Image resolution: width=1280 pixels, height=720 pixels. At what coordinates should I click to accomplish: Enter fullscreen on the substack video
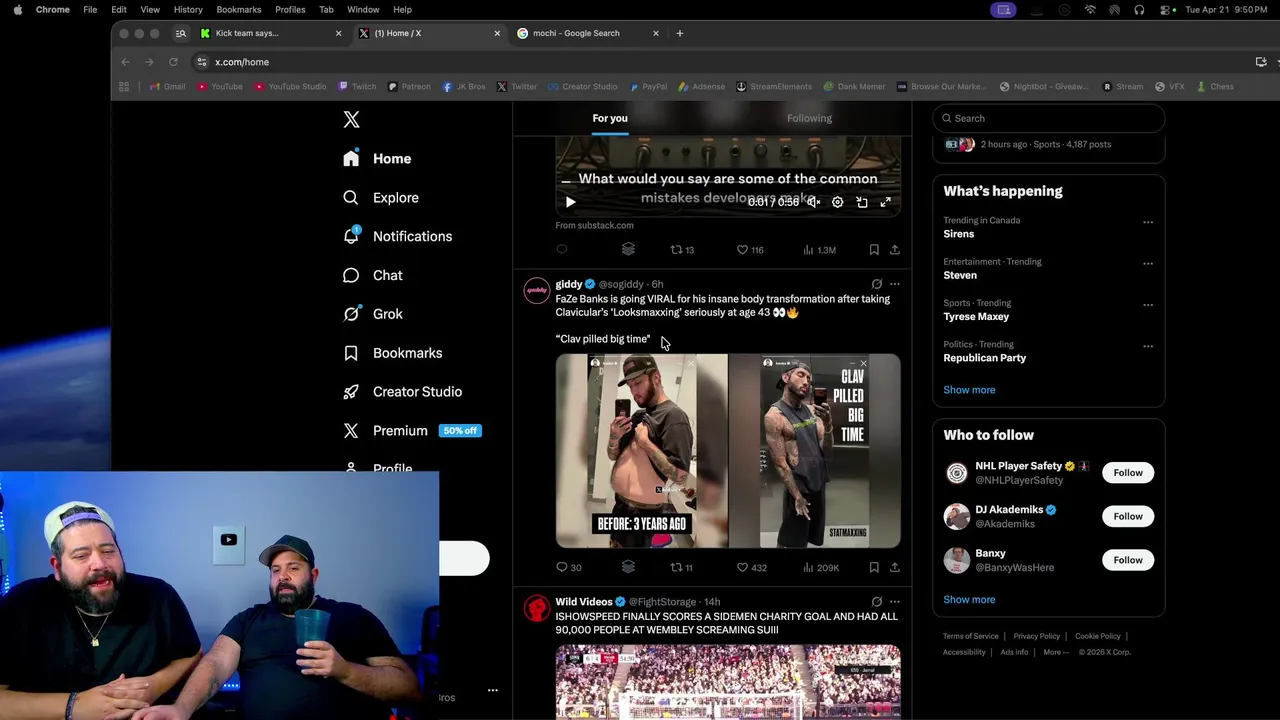[x=886, y=202]
